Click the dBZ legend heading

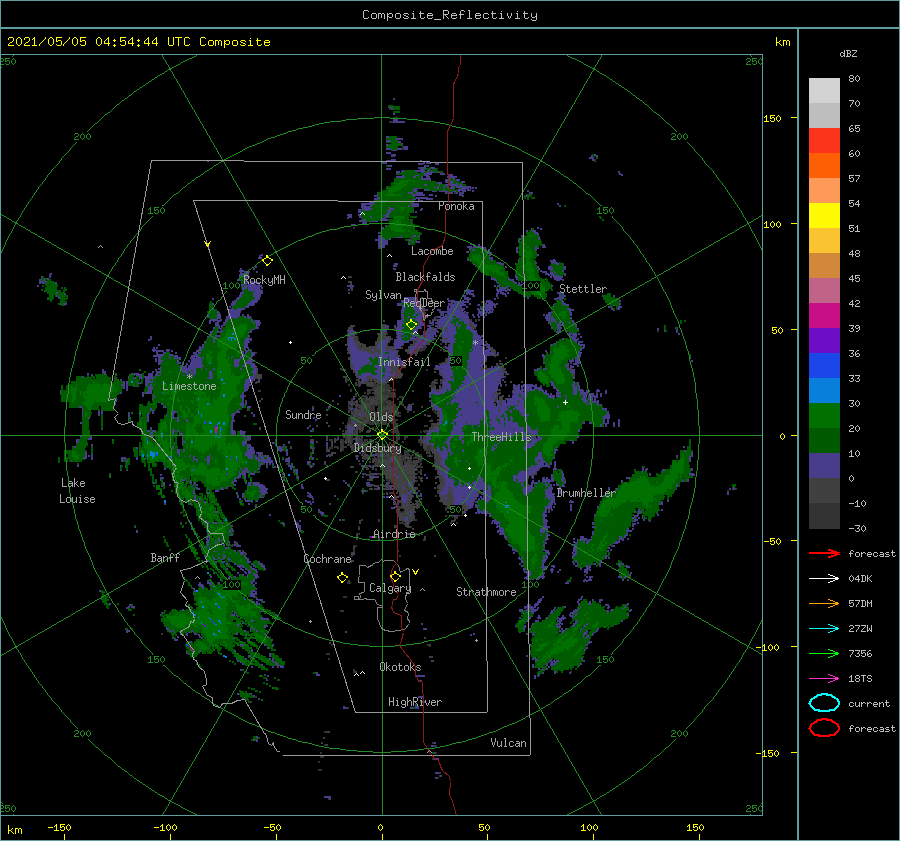pyautogui.click(x=848, y=53)
